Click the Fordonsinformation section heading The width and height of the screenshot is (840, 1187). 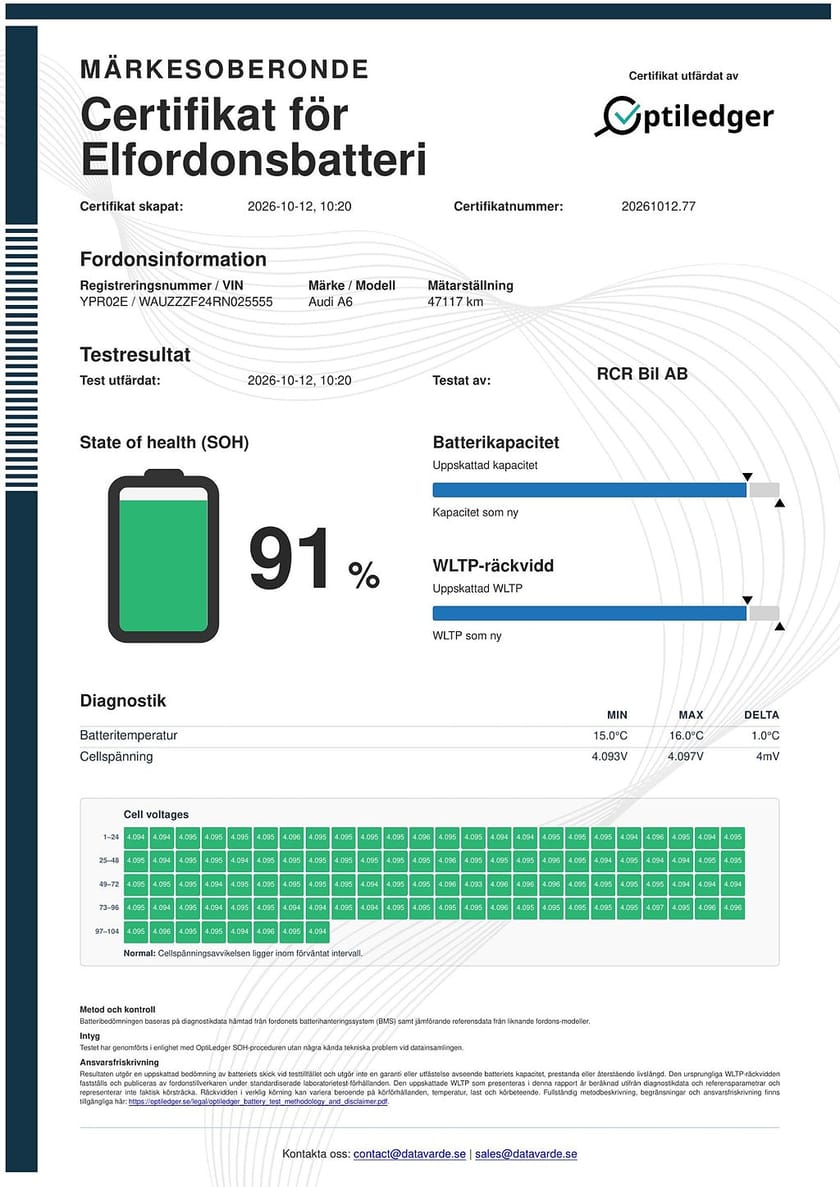173,259
